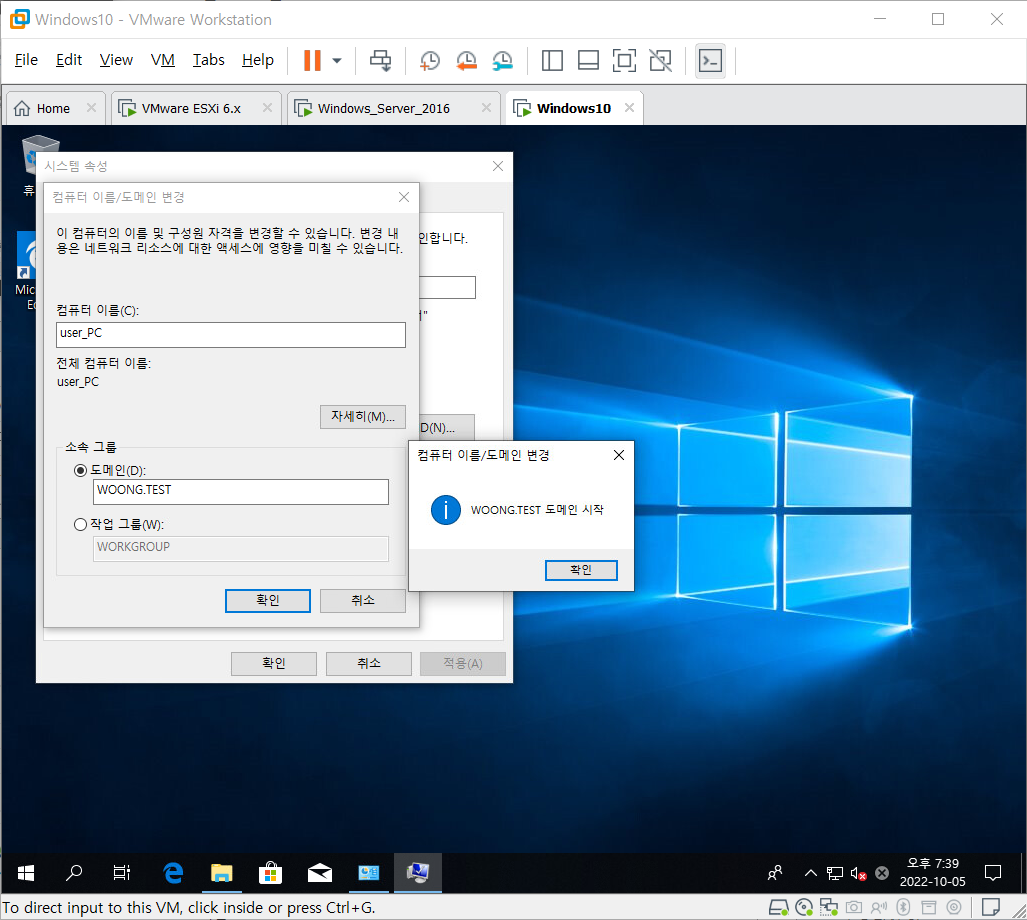Open Task View on the taskbar

pos(122,872)
